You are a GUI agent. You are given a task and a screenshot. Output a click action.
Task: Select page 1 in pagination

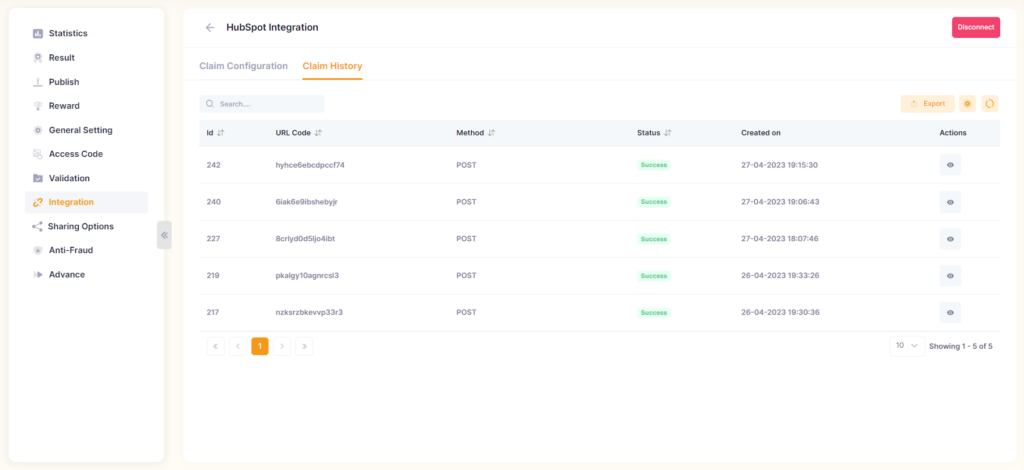tap(260, 346)
